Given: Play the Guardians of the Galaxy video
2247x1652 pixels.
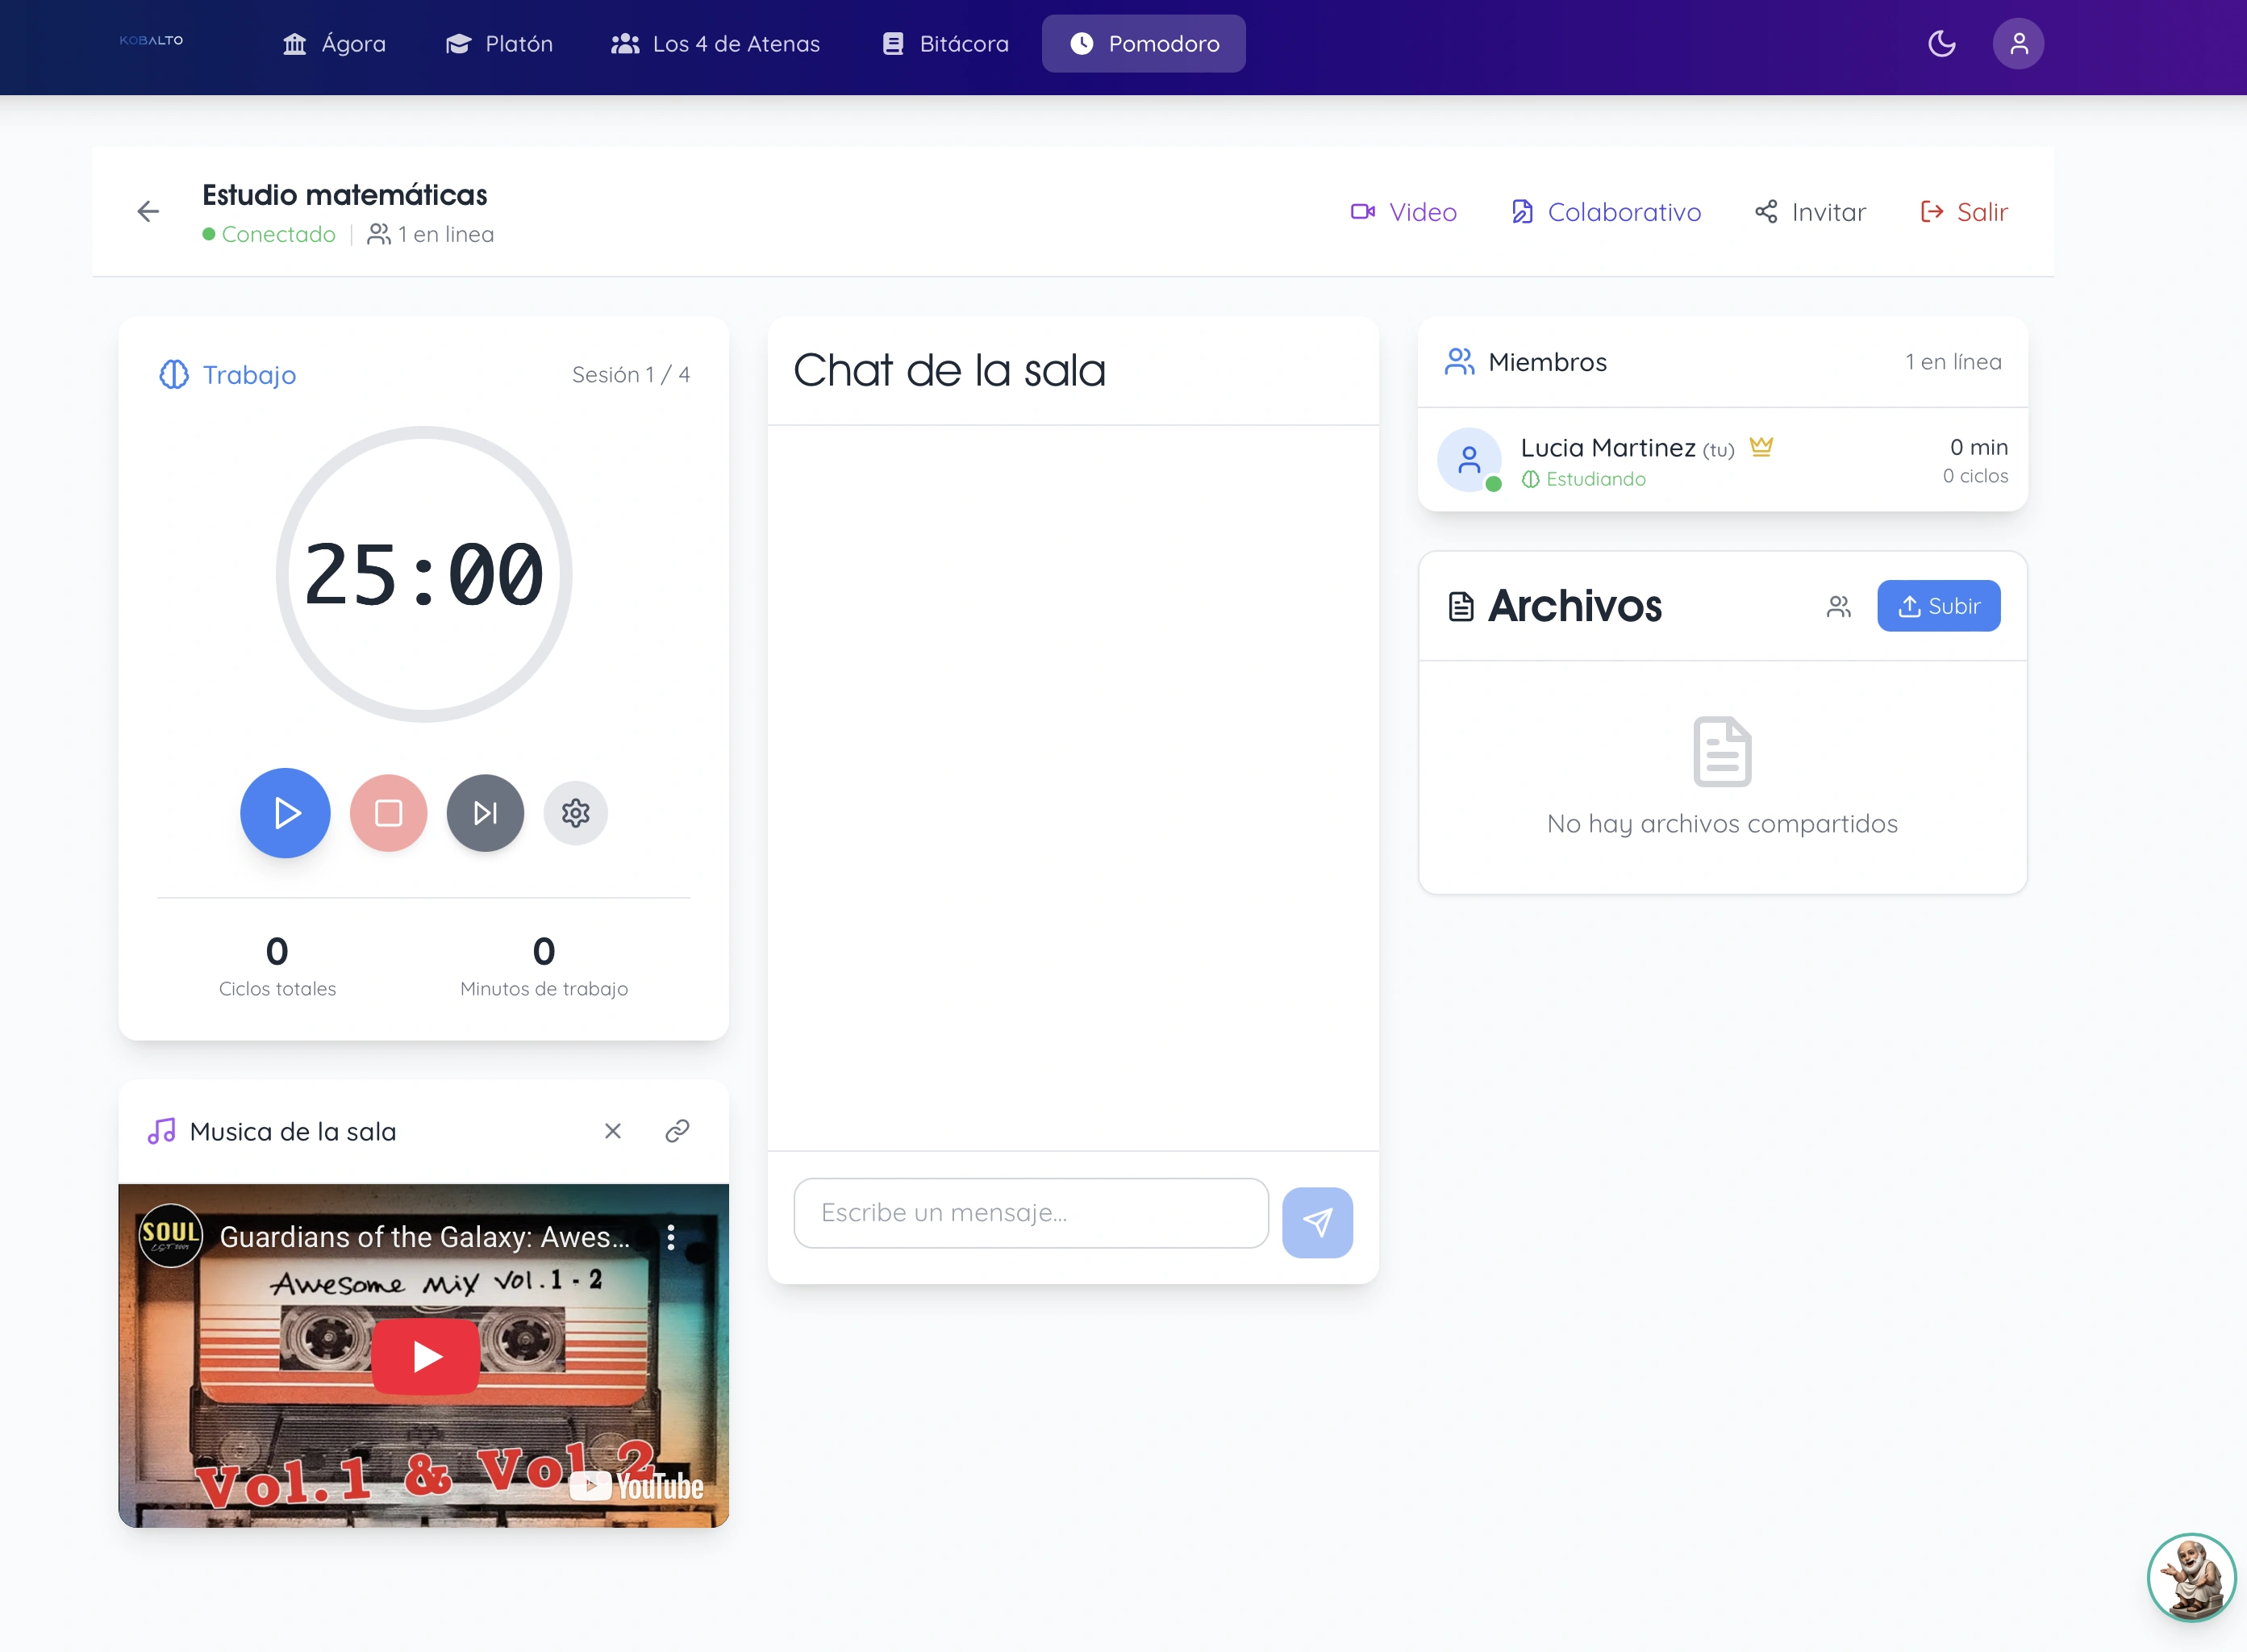Looking at the screenshot, I should pos(426,1357).
